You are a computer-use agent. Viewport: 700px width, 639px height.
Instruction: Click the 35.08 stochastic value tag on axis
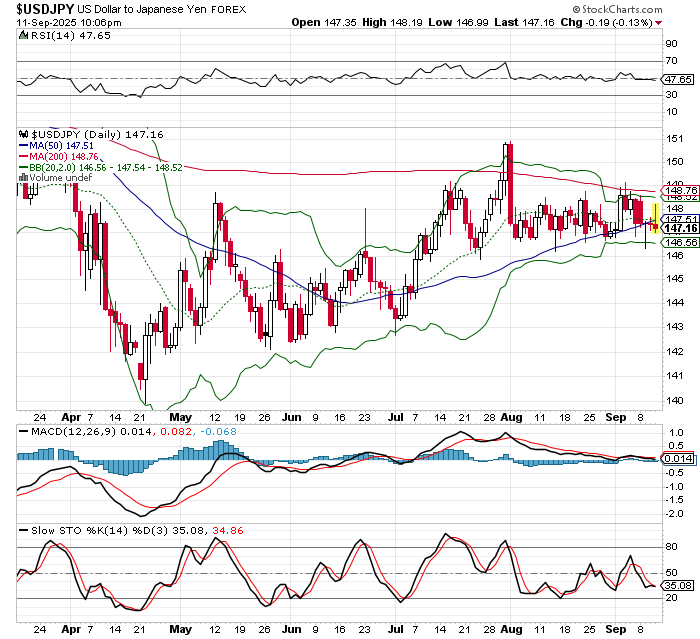click(680, 585)
